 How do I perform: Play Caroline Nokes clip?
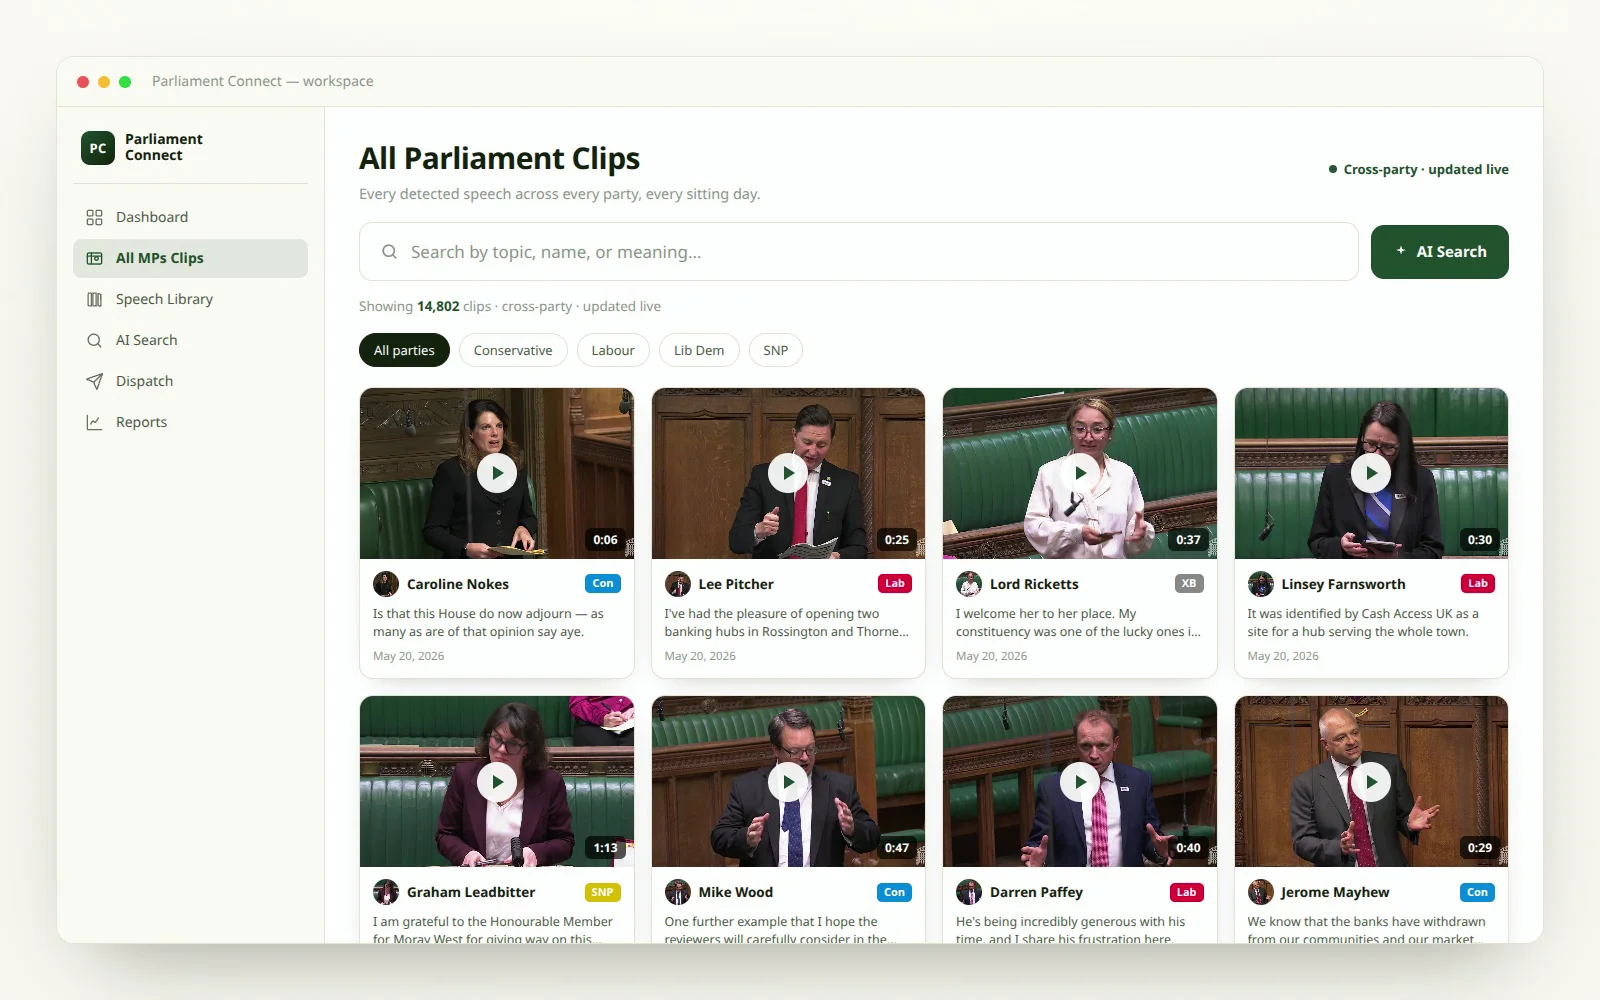point(497,473)
